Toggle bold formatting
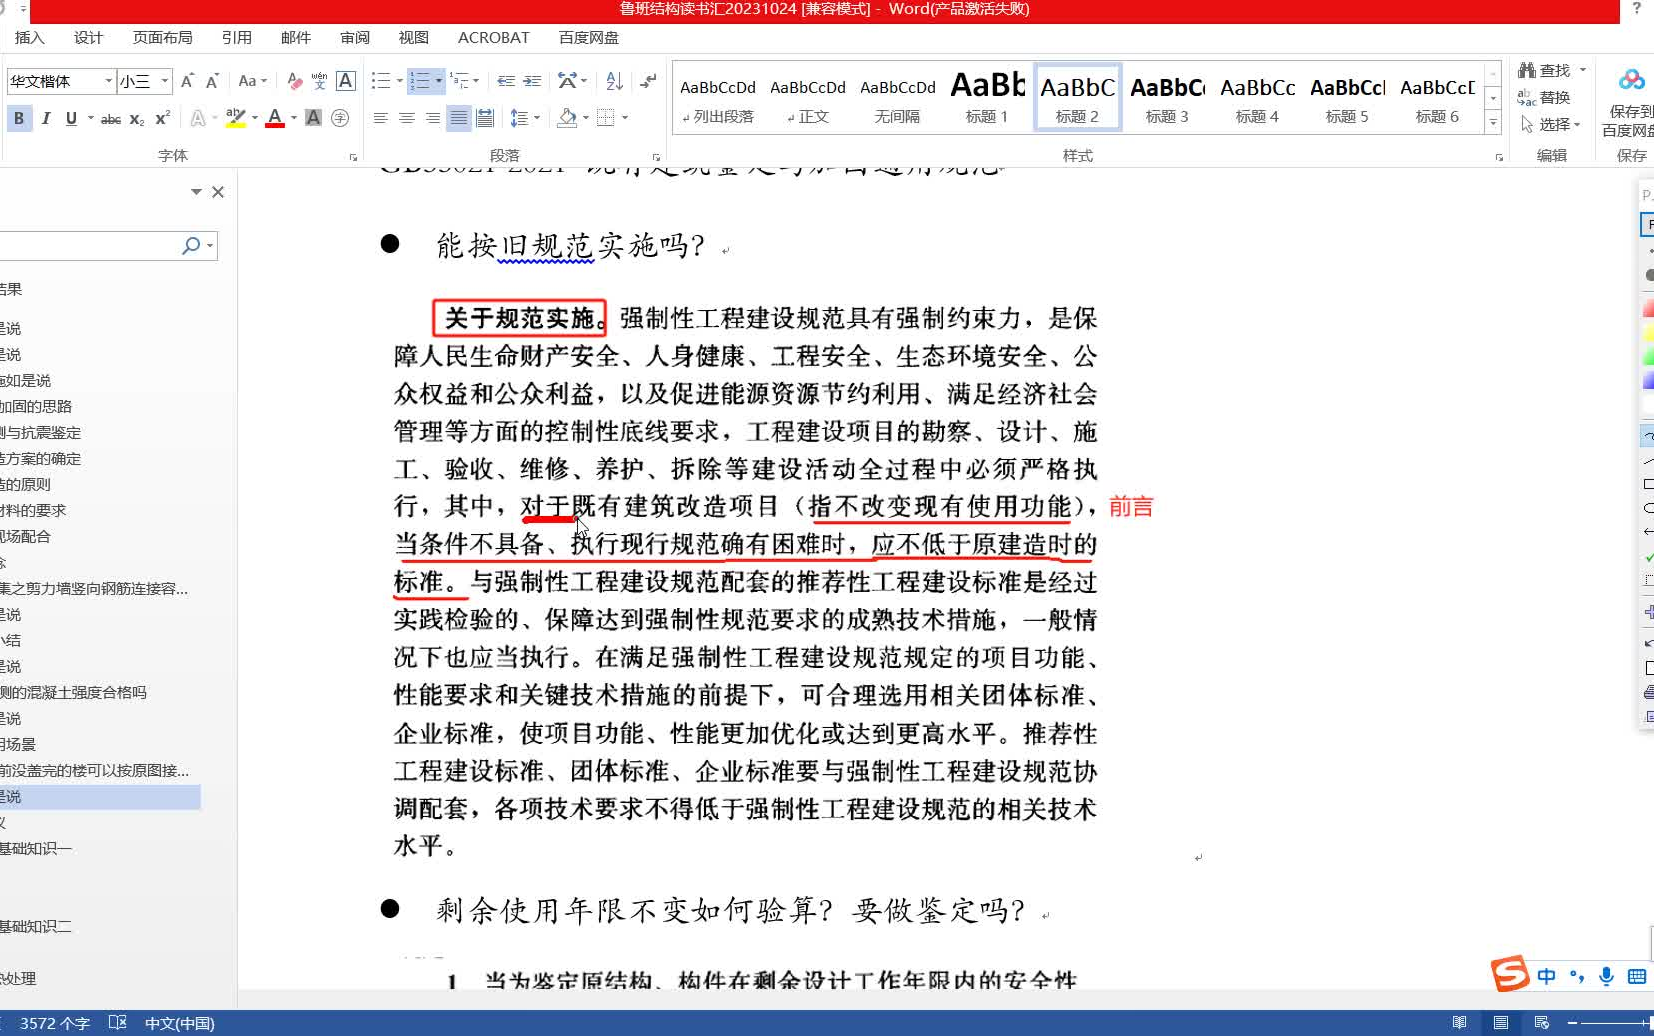The width and height of the screenshot is (1654, 1036). pyautogui.click(x=19, y=118)
